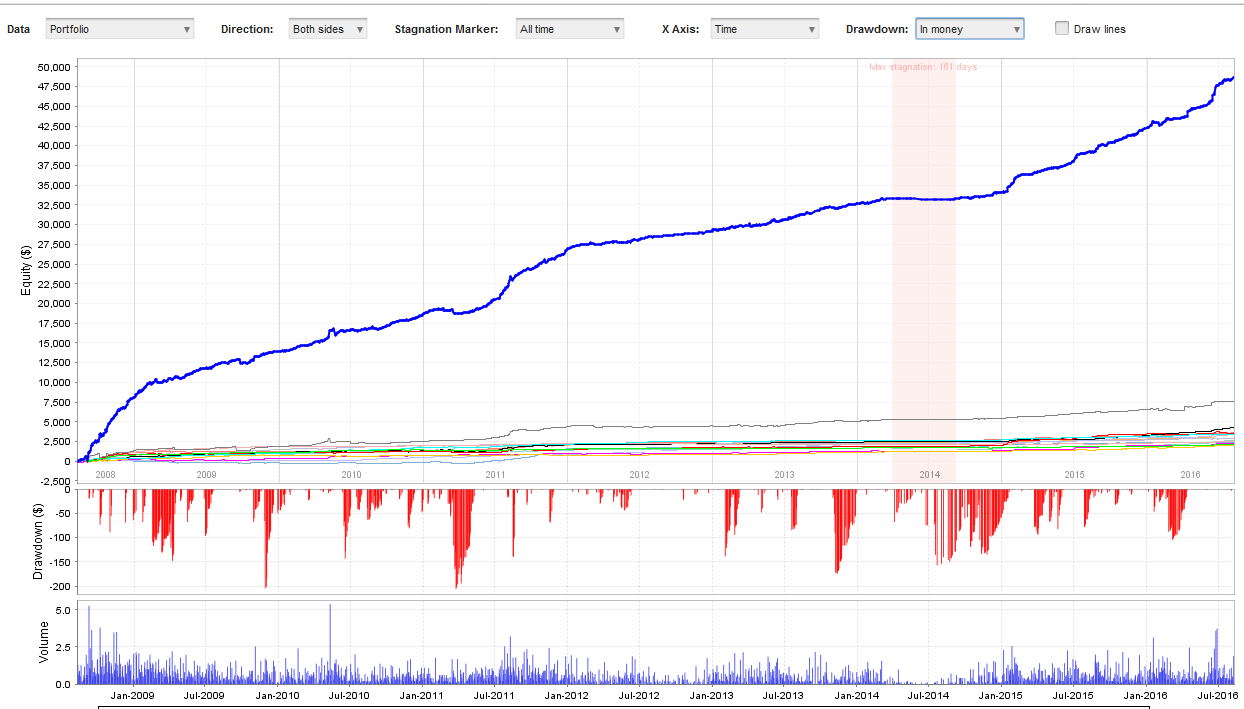Viewport: 1244px width, 709px height.
Task: Click the 2011 year label in the equity chart
Action: [x=495, y=475]
